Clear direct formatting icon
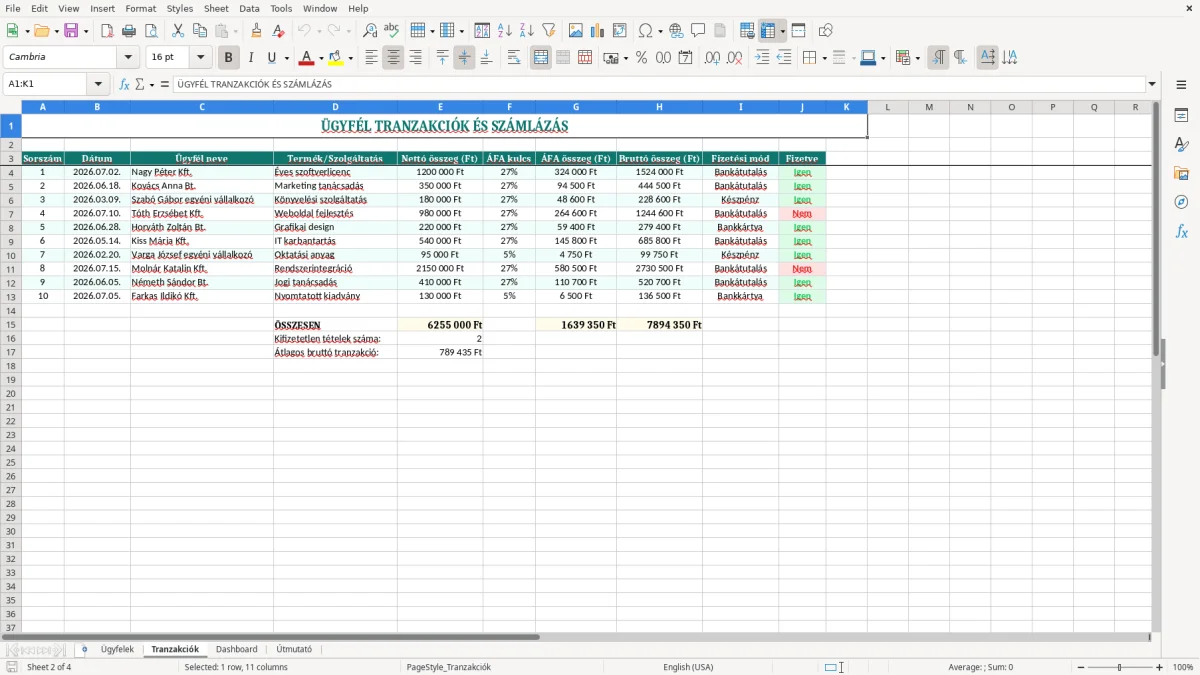The width and height of the screenshot is (1200, 675). (x=279, y=31)
